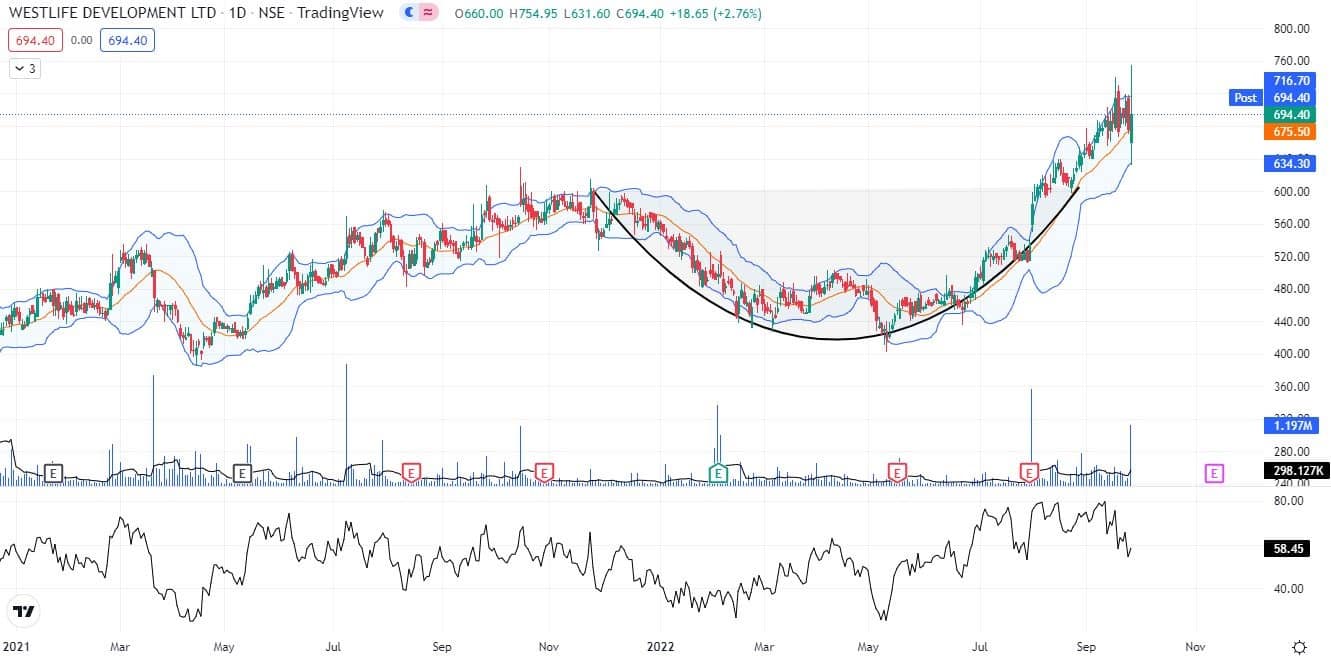The width and height of the screenshot is (1331, 659).
Task: Click the pink approximately-equal data icon
Action: pyautogui.click(x=428, y=14)
